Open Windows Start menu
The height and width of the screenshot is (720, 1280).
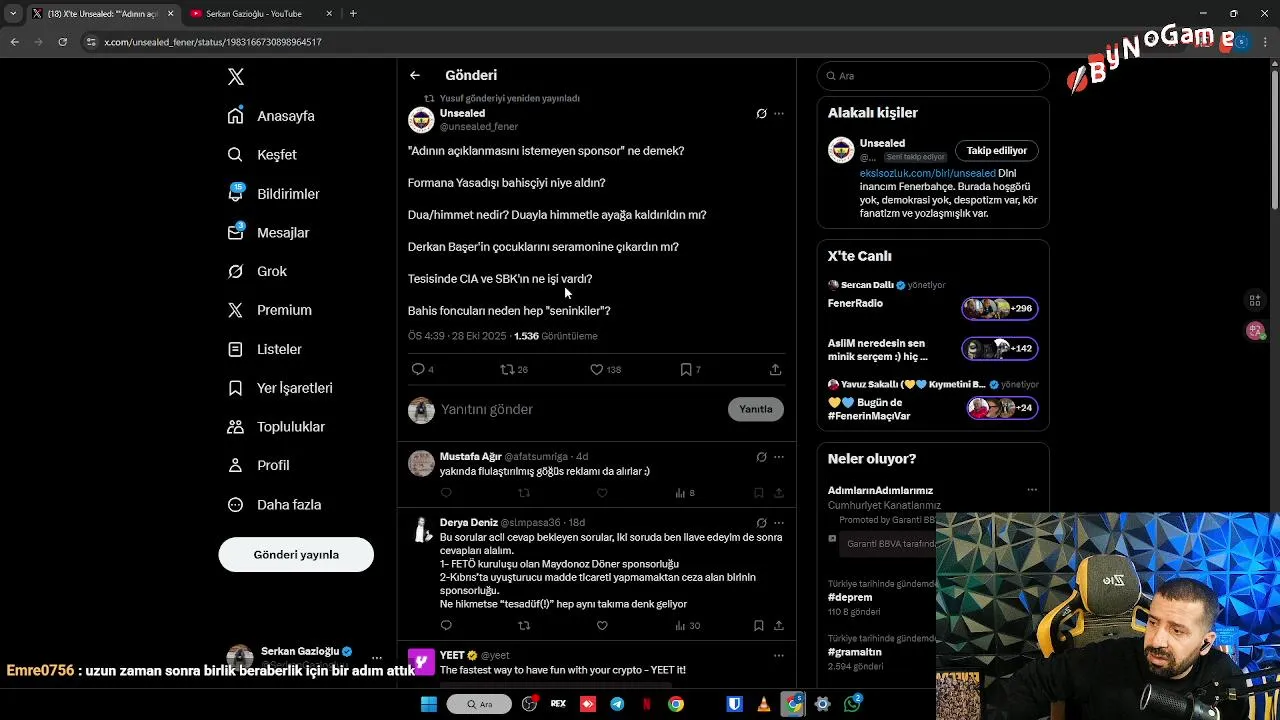[429, 704]
